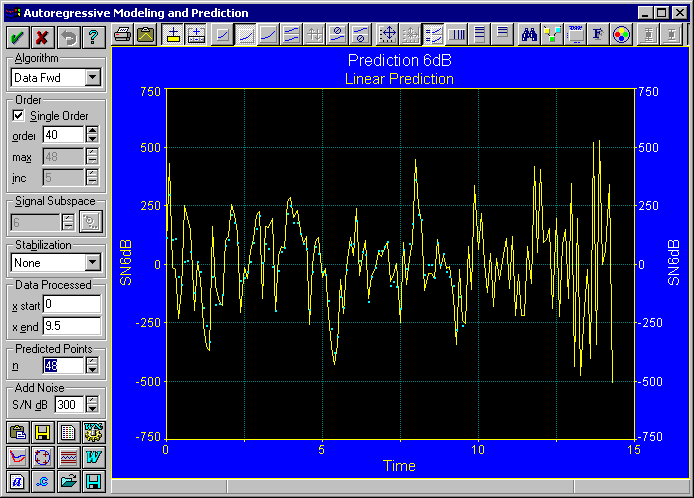Click the colored node diagram icon
Image resolution: width=694 pixels, height=498 pixels.
552,35
